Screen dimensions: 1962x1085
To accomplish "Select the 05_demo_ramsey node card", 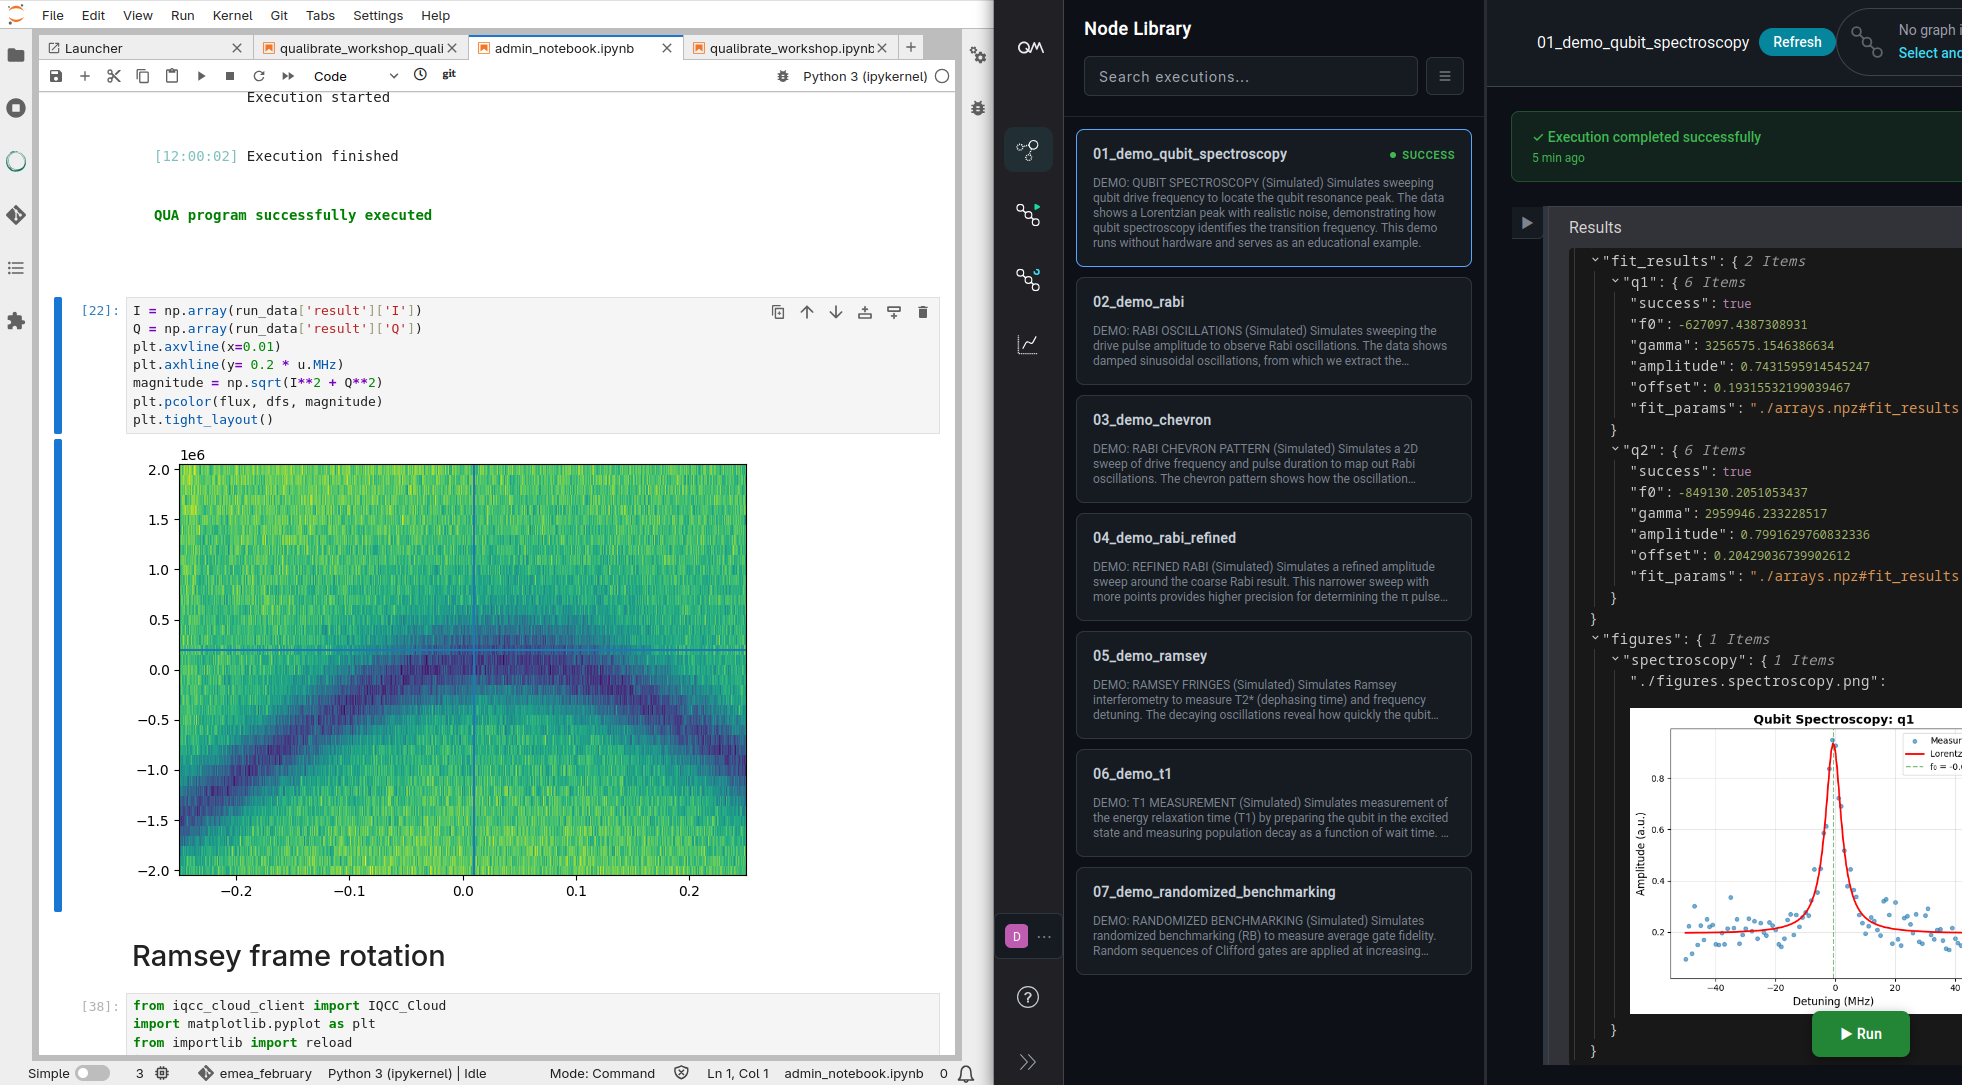I will point(1273,685).
